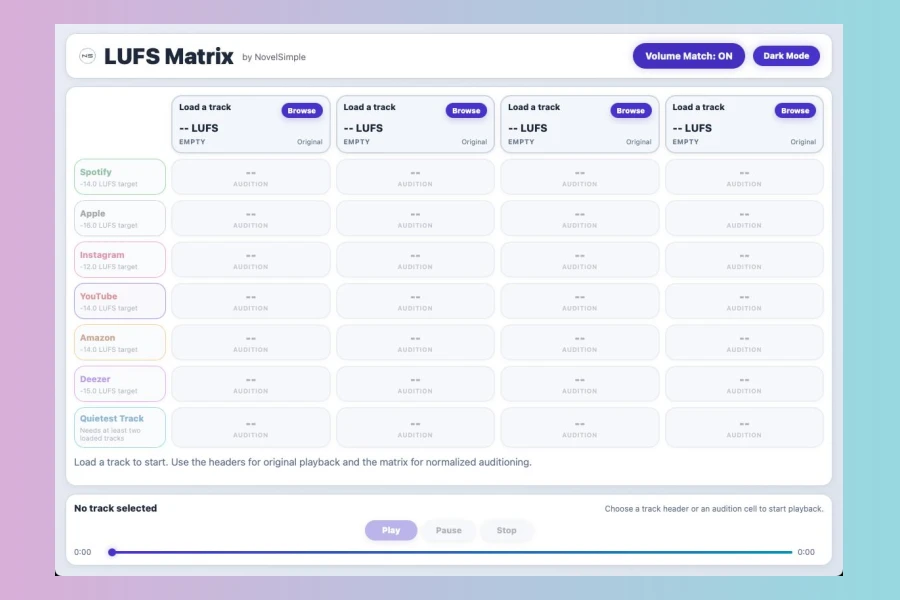This screenshot has height=600, width=900.
Task: Browse for a file in first track
Action: pyautogui.click(x=301, y=111)
